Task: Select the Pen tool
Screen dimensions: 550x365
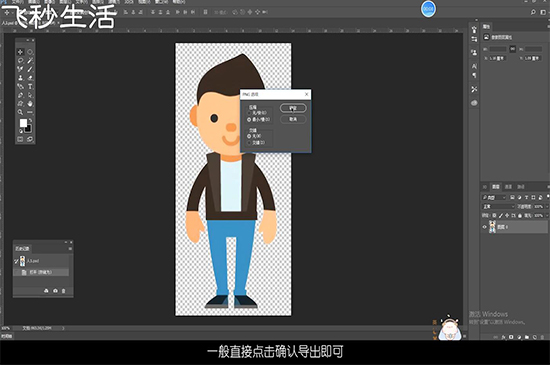Action: [x=20, y=95]
